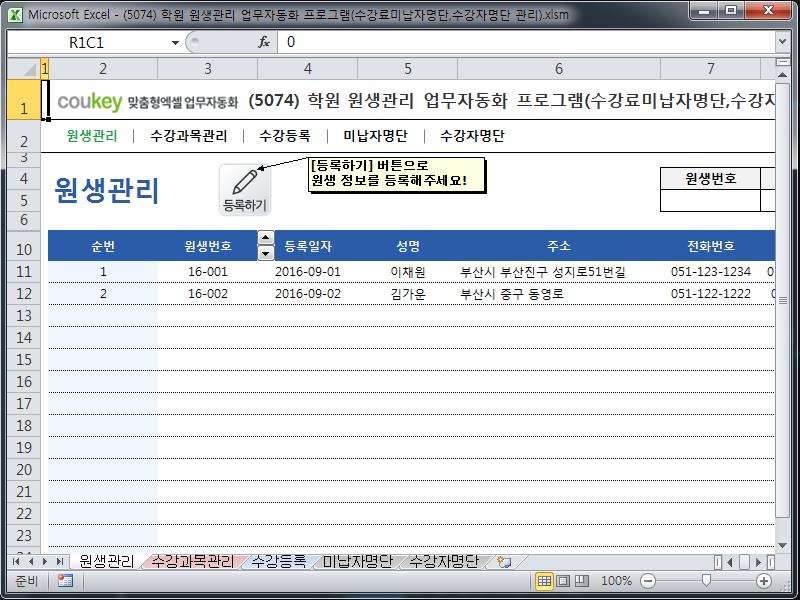Click the 전화번호 column header
Viewport: 800px width, 600px height.
711,246
